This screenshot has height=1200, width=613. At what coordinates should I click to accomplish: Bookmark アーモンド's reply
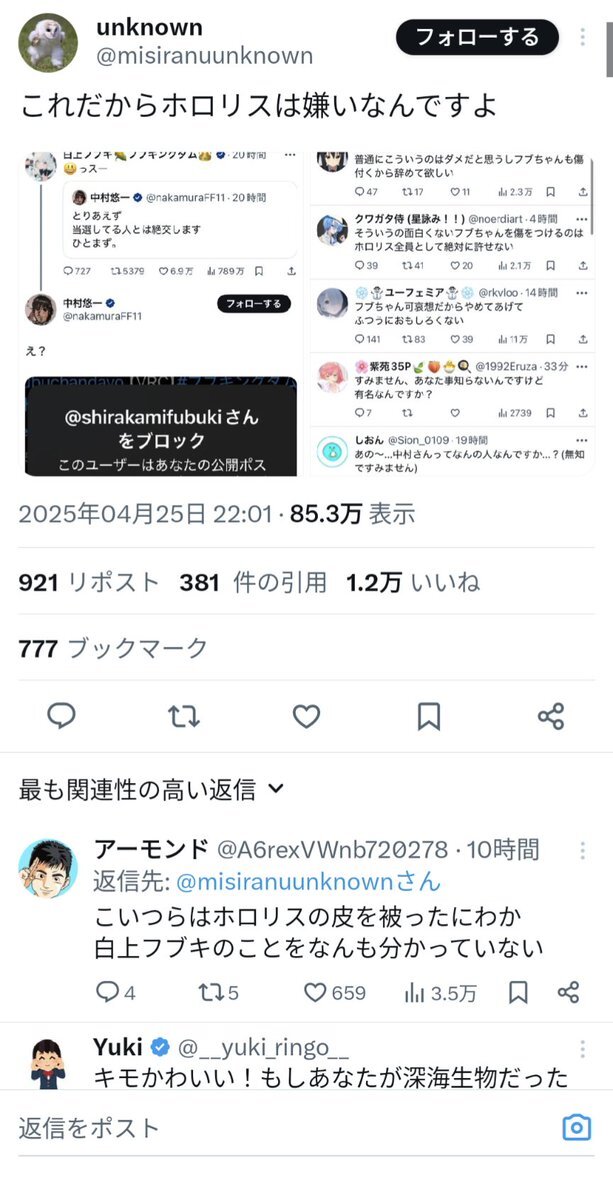(x=518, y=992)
